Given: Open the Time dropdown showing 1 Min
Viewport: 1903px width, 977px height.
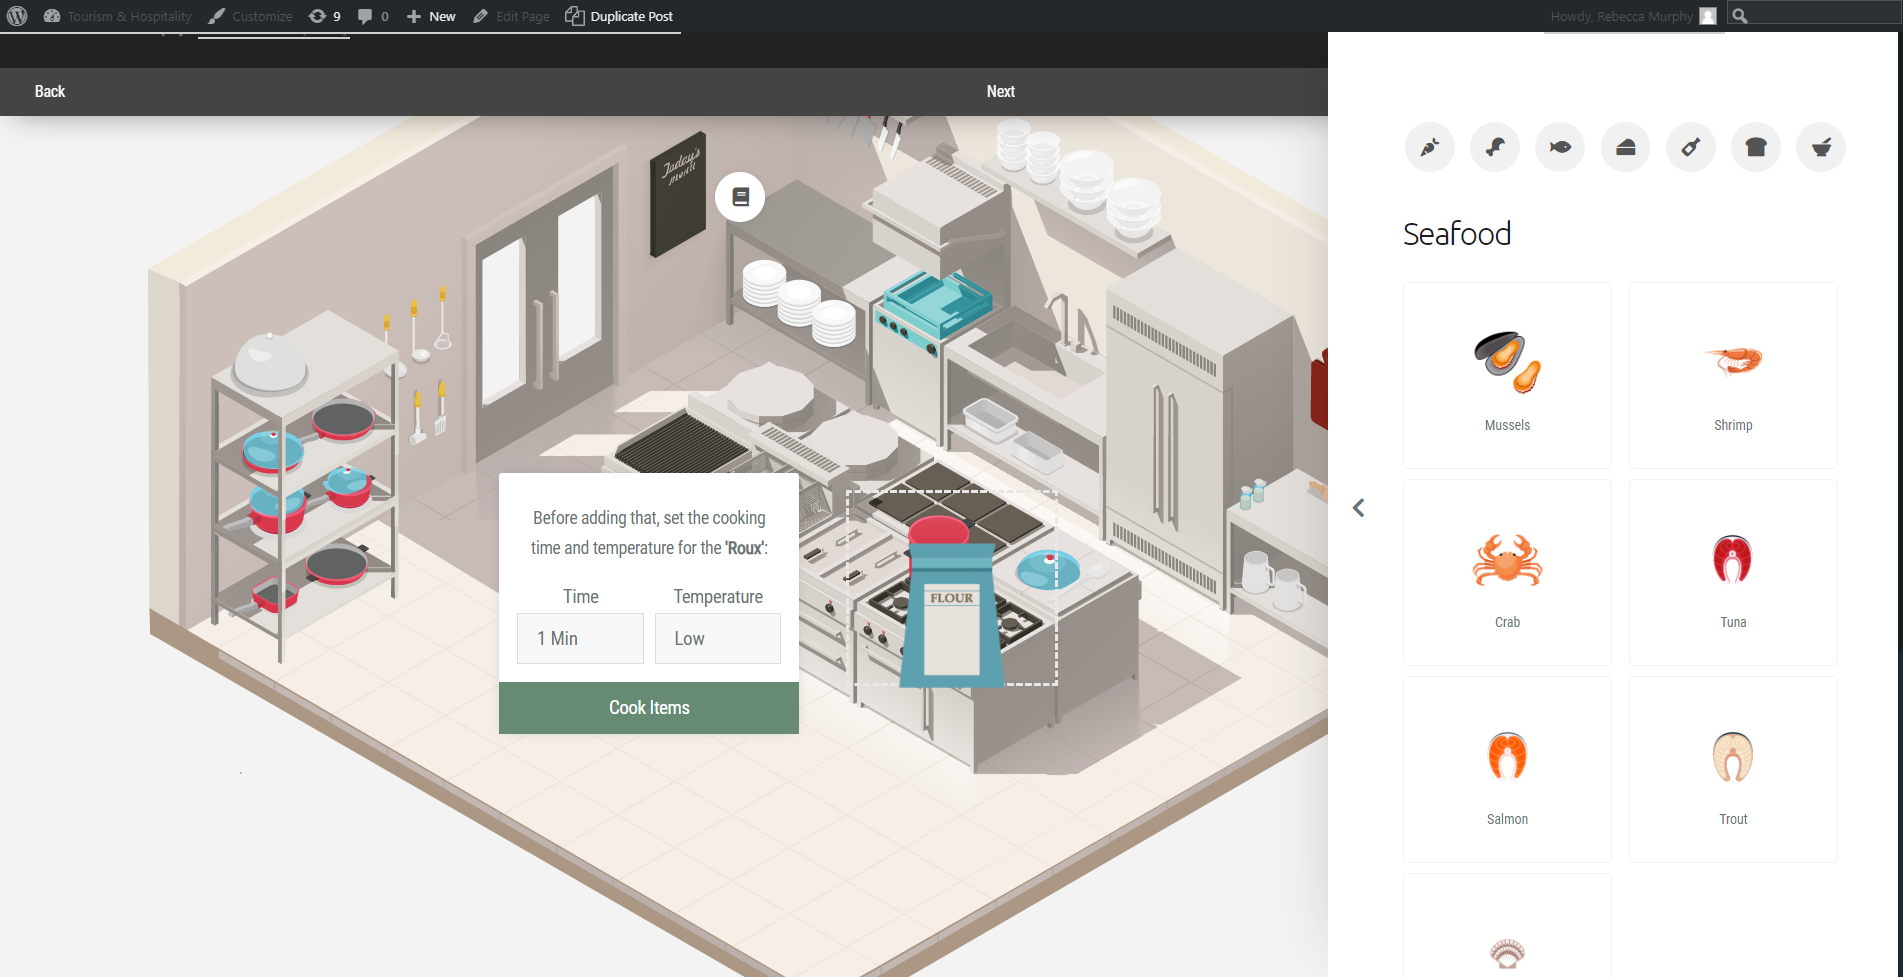Looking at the screenshot, I should click(580, 638).
